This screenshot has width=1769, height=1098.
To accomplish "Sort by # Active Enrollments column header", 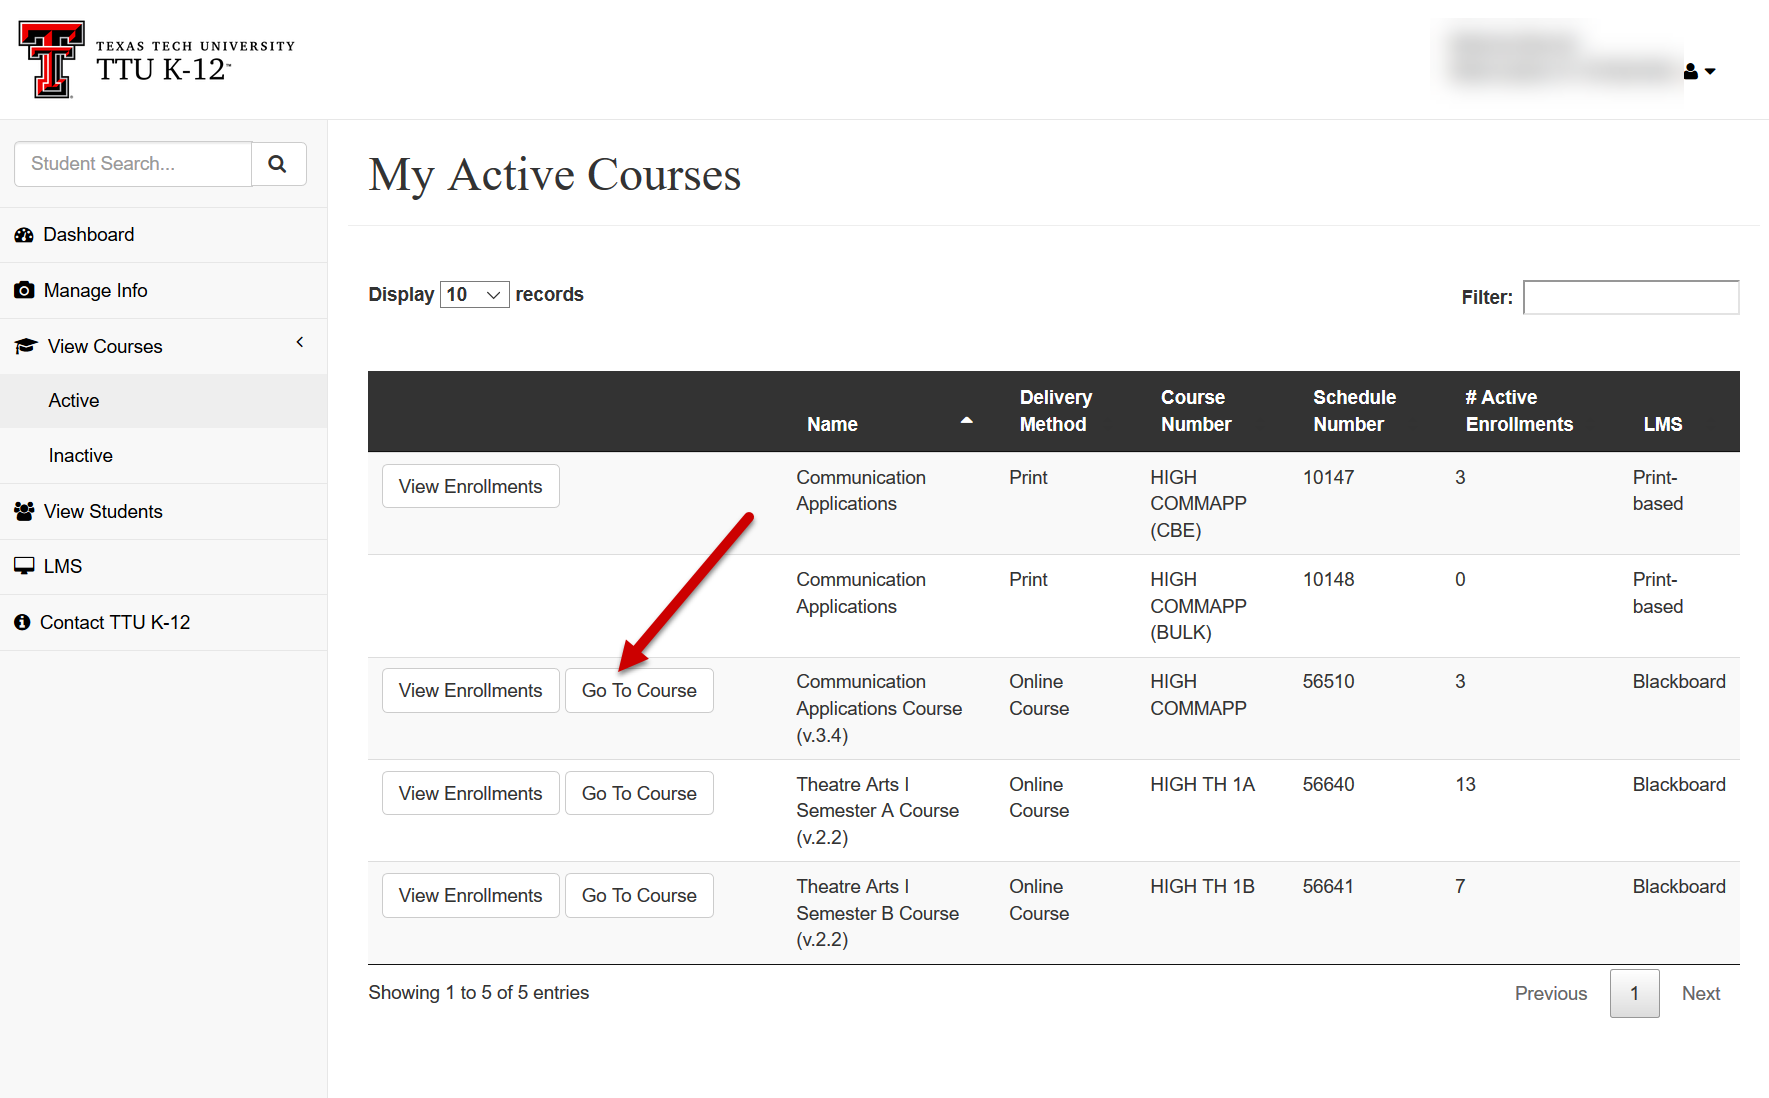I will tap(1519, 411).
